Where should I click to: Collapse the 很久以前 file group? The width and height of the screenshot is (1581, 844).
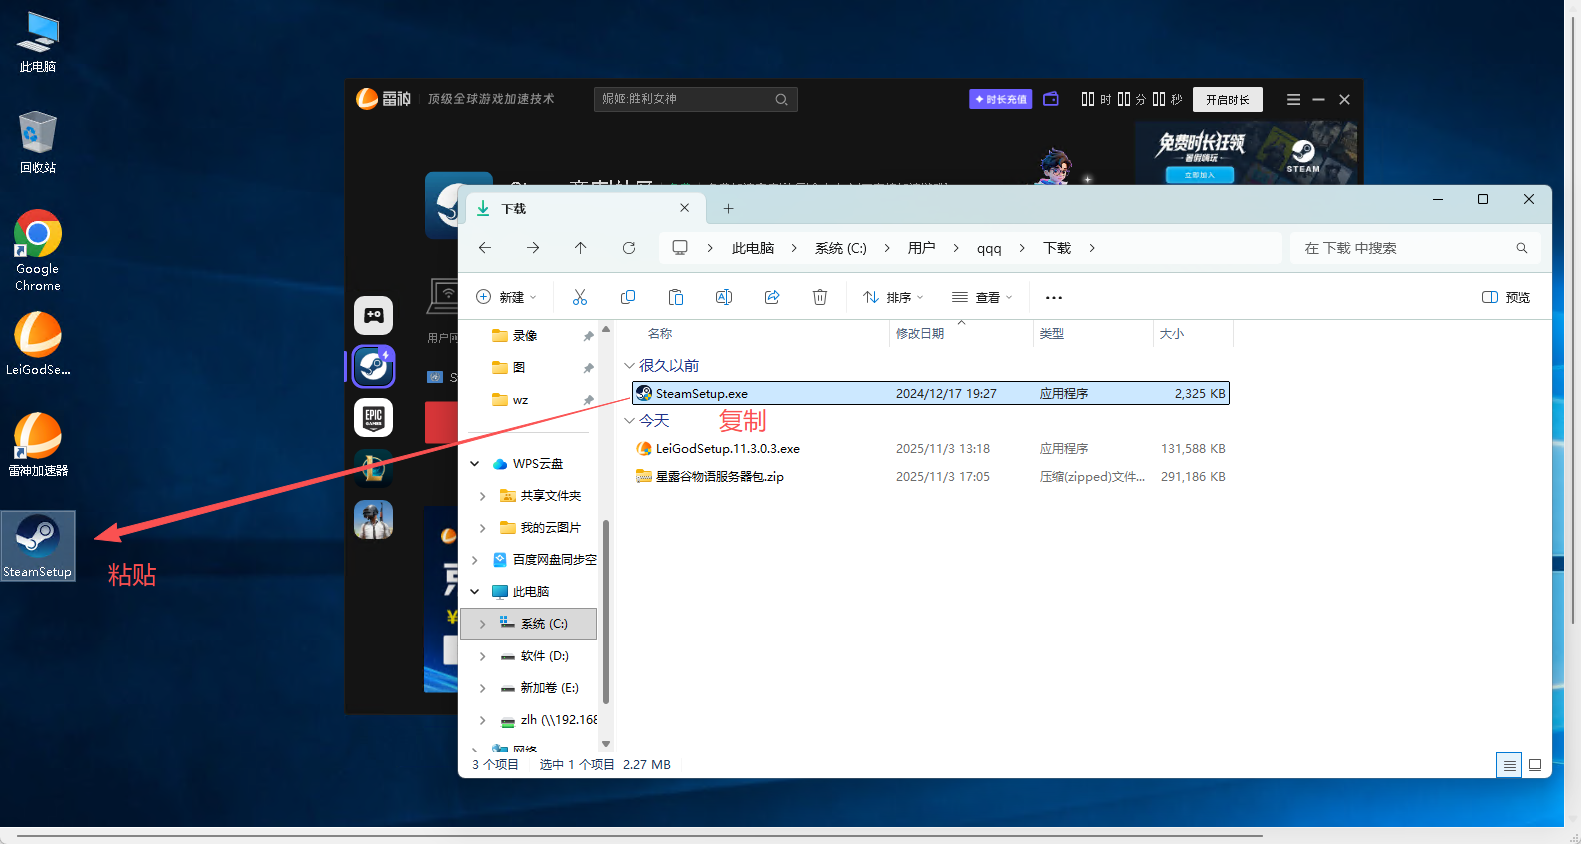click(629, 366)
